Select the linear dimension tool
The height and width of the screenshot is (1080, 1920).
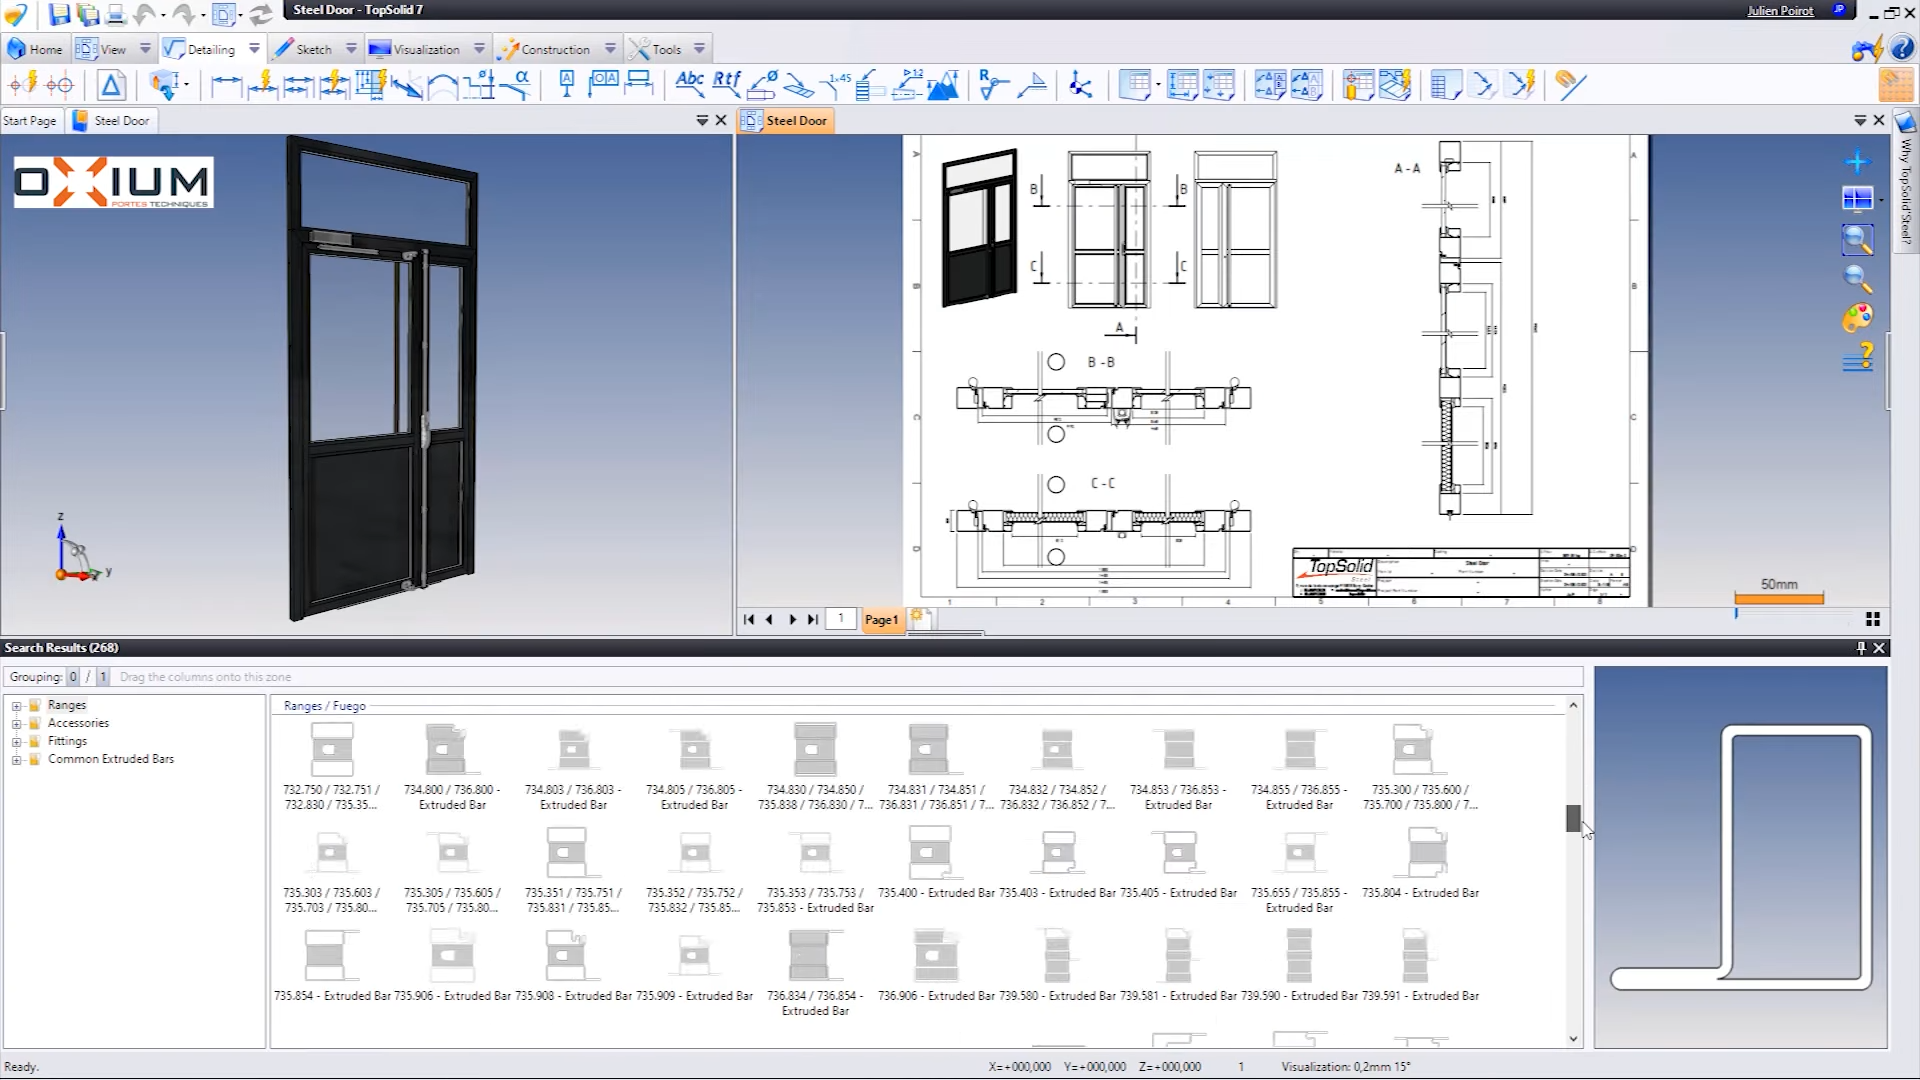226,85
